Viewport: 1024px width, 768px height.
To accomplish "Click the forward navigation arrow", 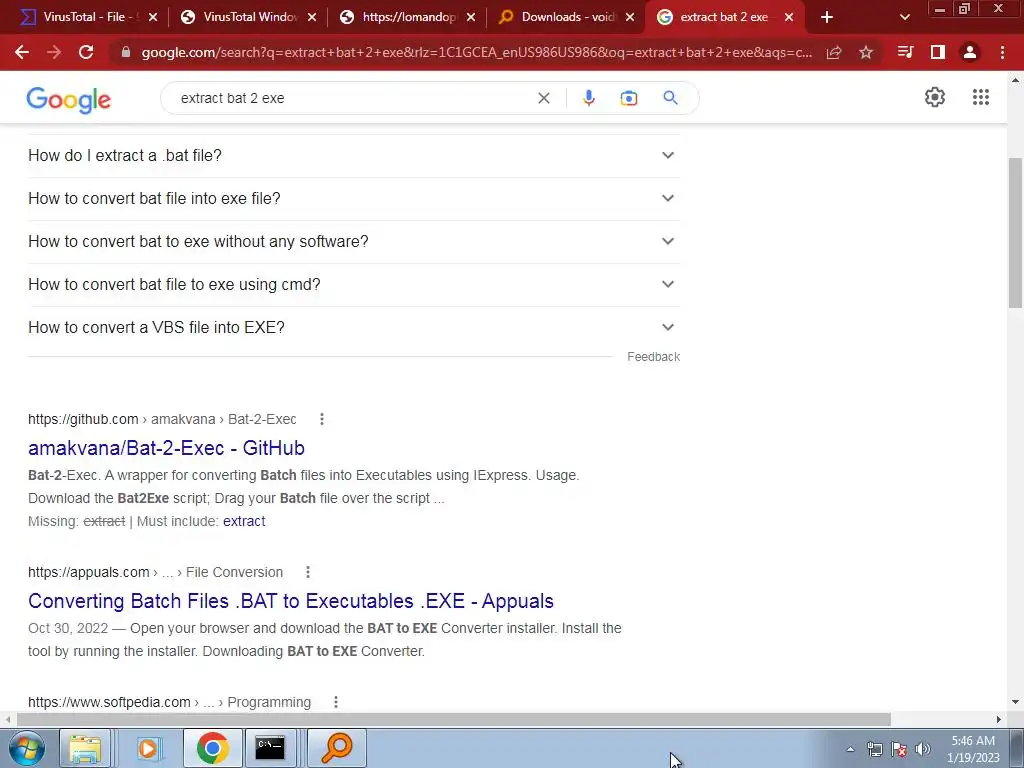I will [54, 52].
